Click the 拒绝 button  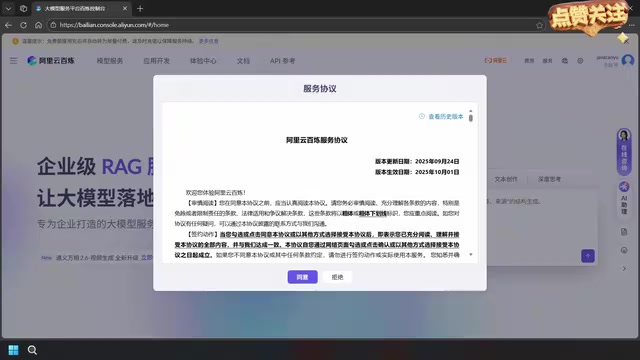337,277
